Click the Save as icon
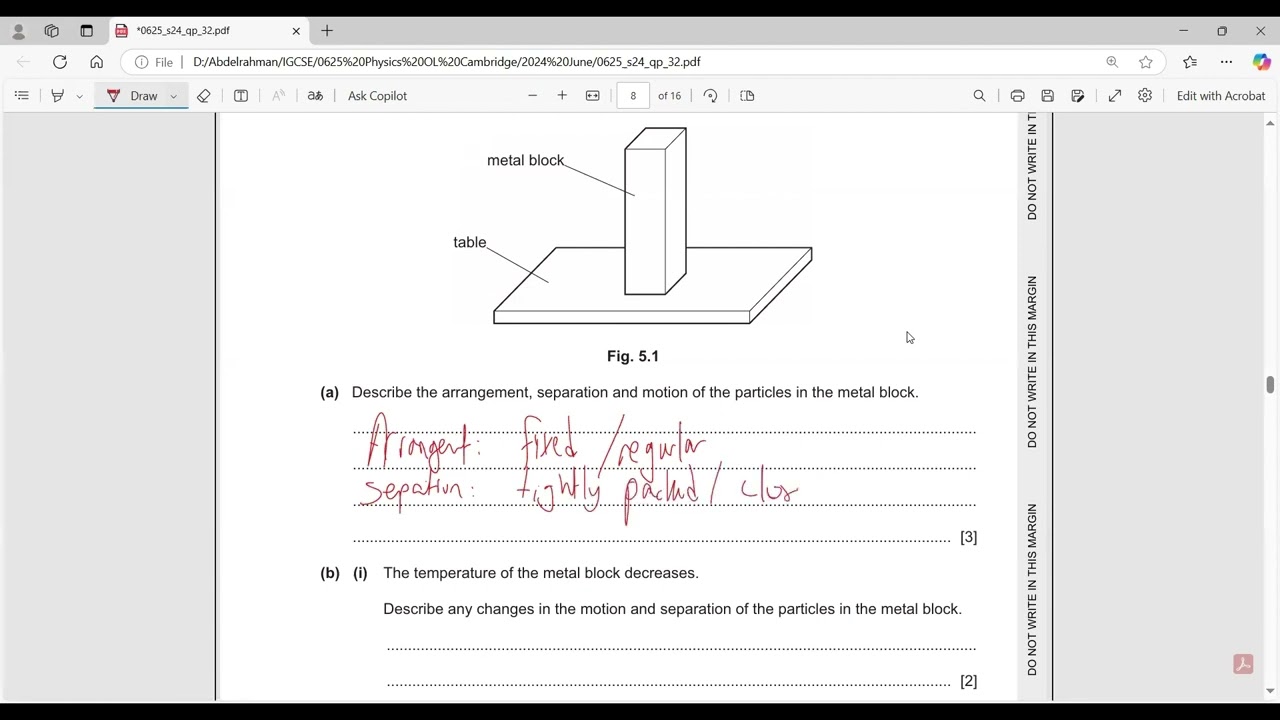The height and width of the screenshot is (720, 1280). tap(1078, 96)
